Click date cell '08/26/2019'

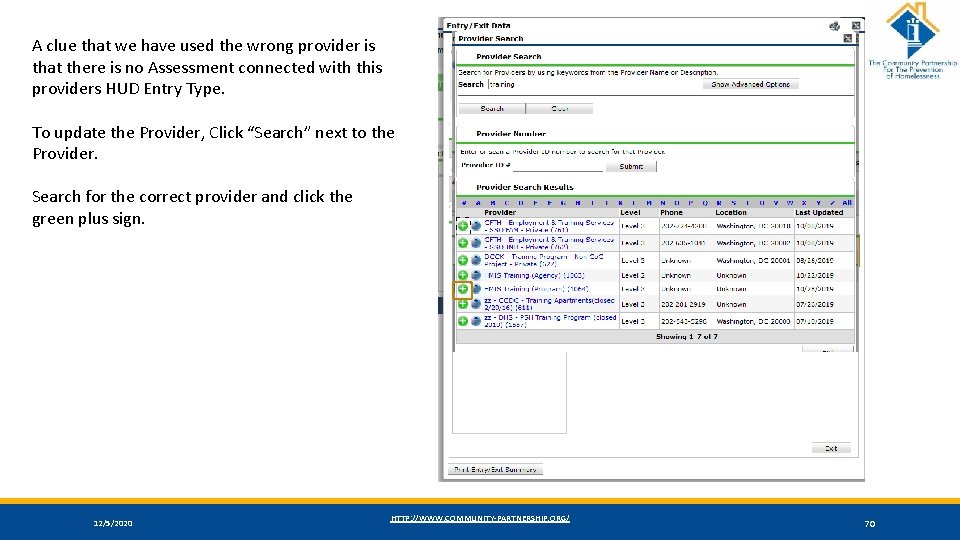814,260
